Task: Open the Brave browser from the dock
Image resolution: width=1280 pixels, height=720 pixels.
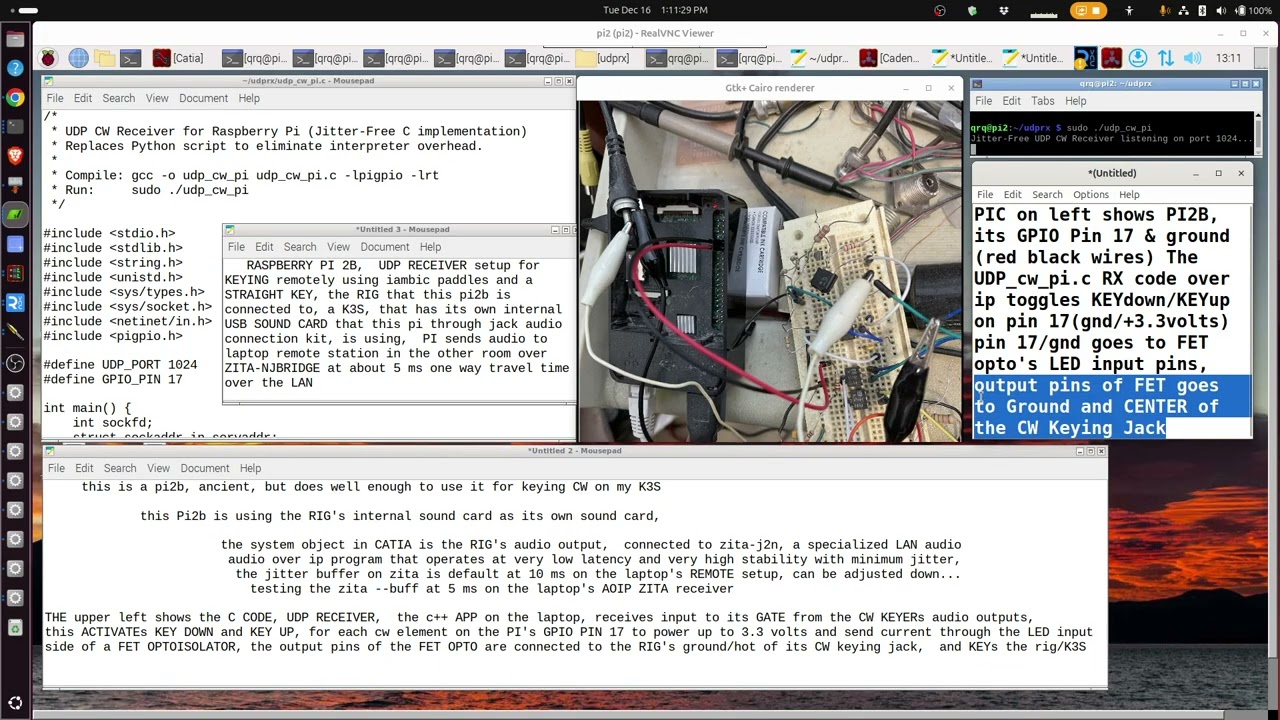Action: tap(15, 156)
